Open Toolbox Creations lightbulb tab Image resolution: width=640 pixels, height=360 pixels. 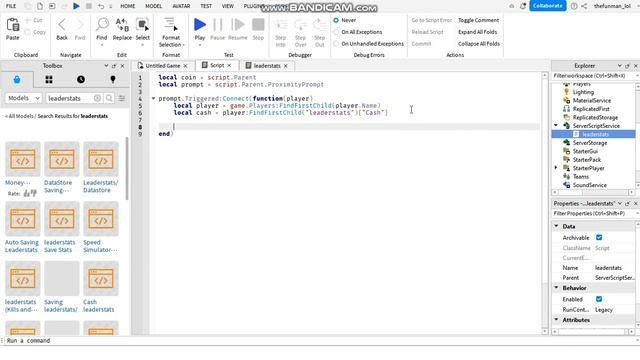coord(113,80)
